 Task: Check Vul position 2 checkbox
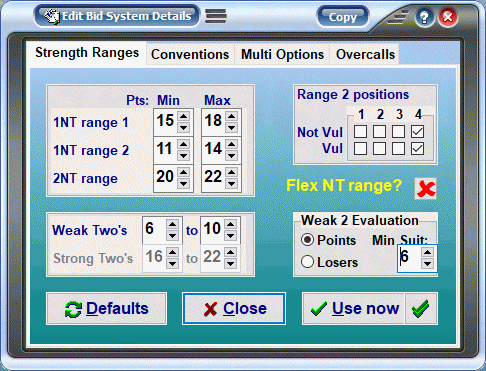click(379, 149)
